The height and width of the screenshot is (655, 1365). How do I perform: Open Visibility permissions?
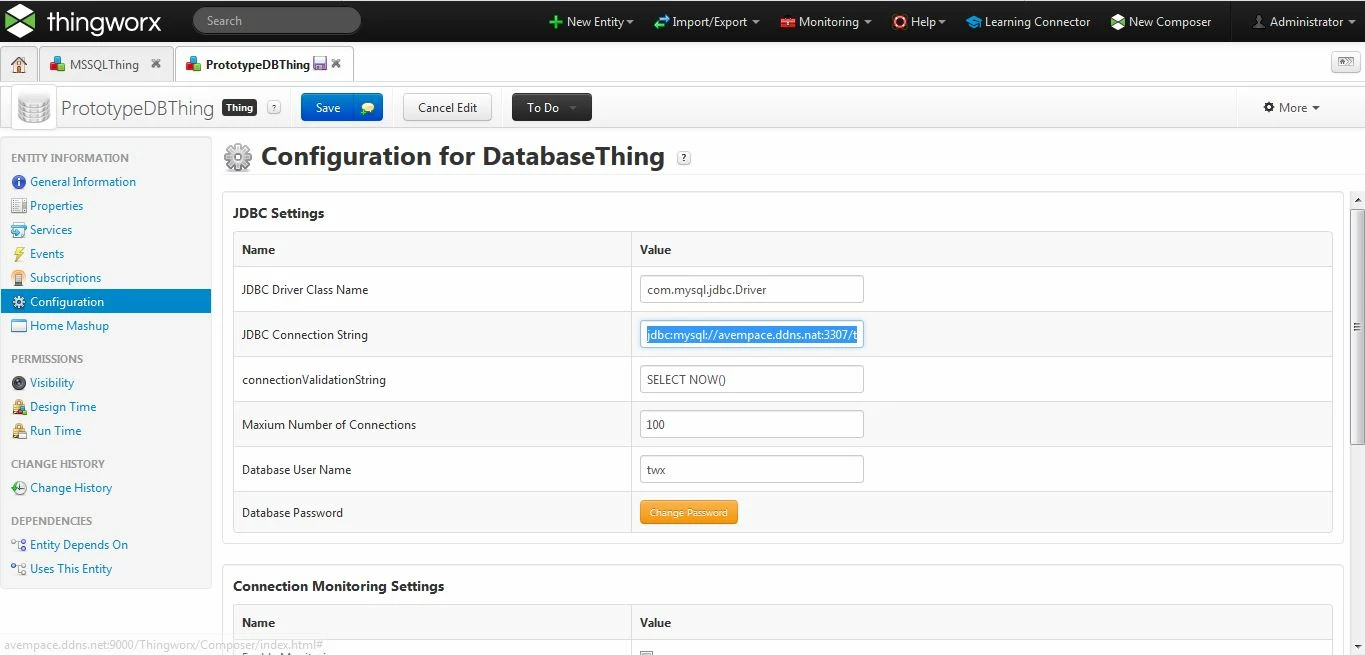pos(52,383)
